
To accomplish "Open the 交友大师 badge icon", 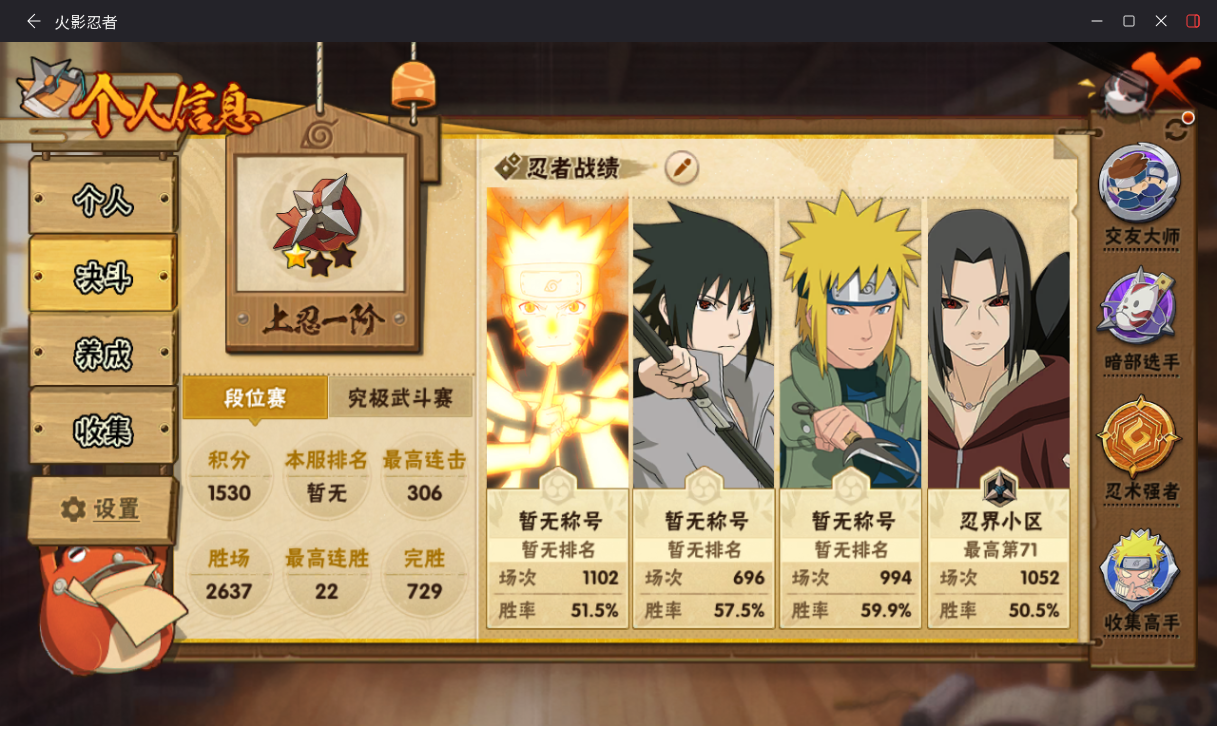I will 1140,195.
